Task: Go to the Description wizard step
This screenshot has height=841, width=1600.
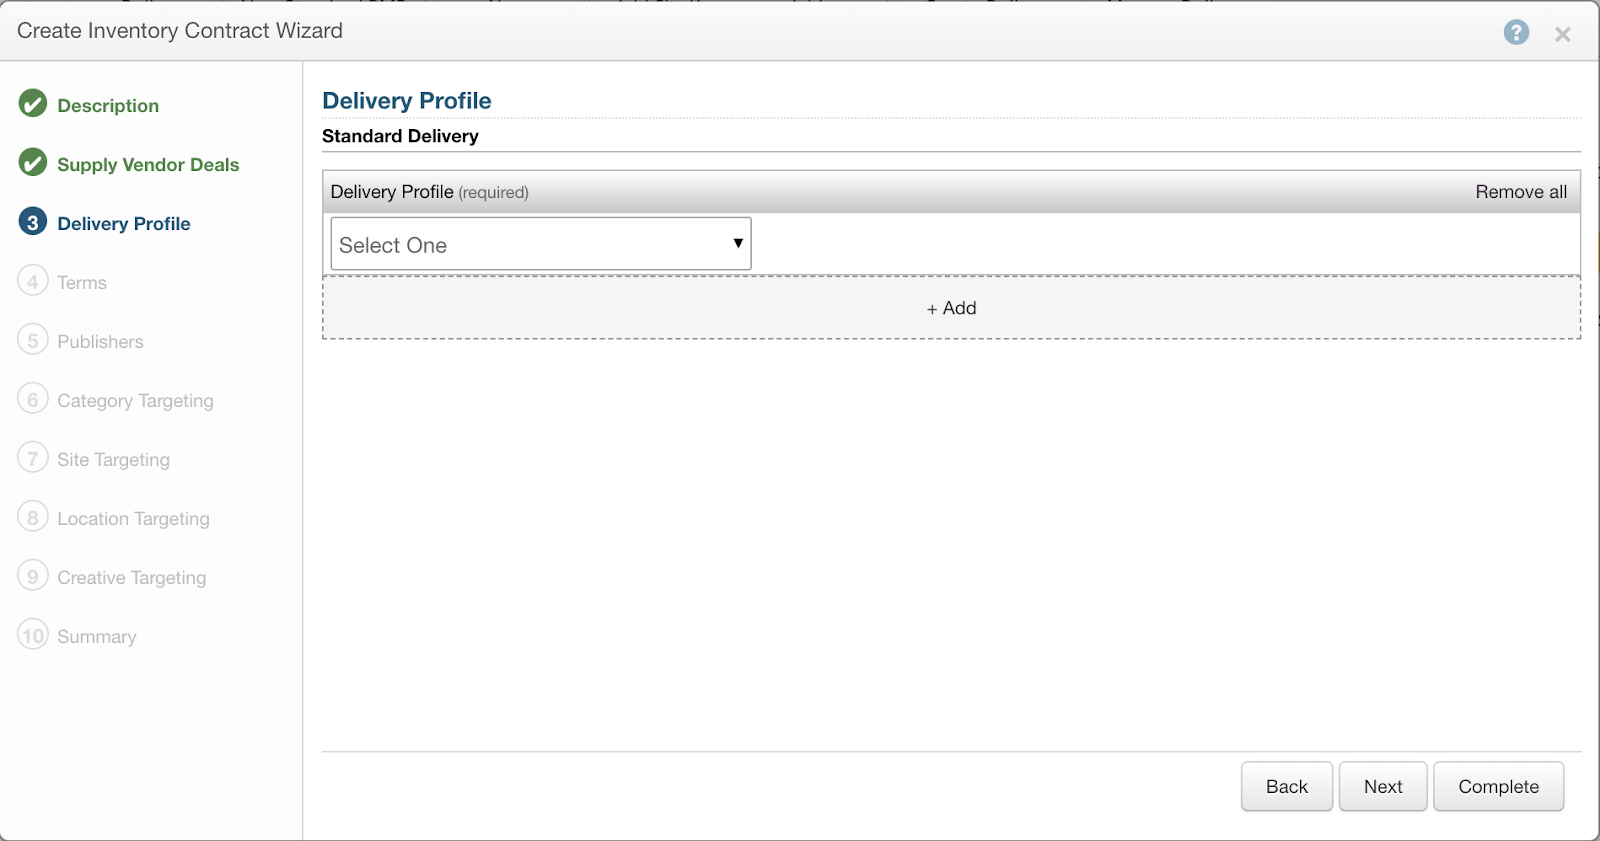Action: pos(108,106)
